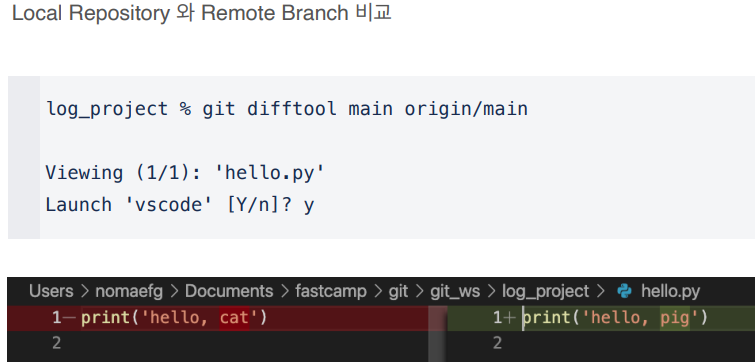This screenshot has height=362, width=755.
Task: Select the 'fastcamp' breadcrumb folder
Action: coord(331,291)
